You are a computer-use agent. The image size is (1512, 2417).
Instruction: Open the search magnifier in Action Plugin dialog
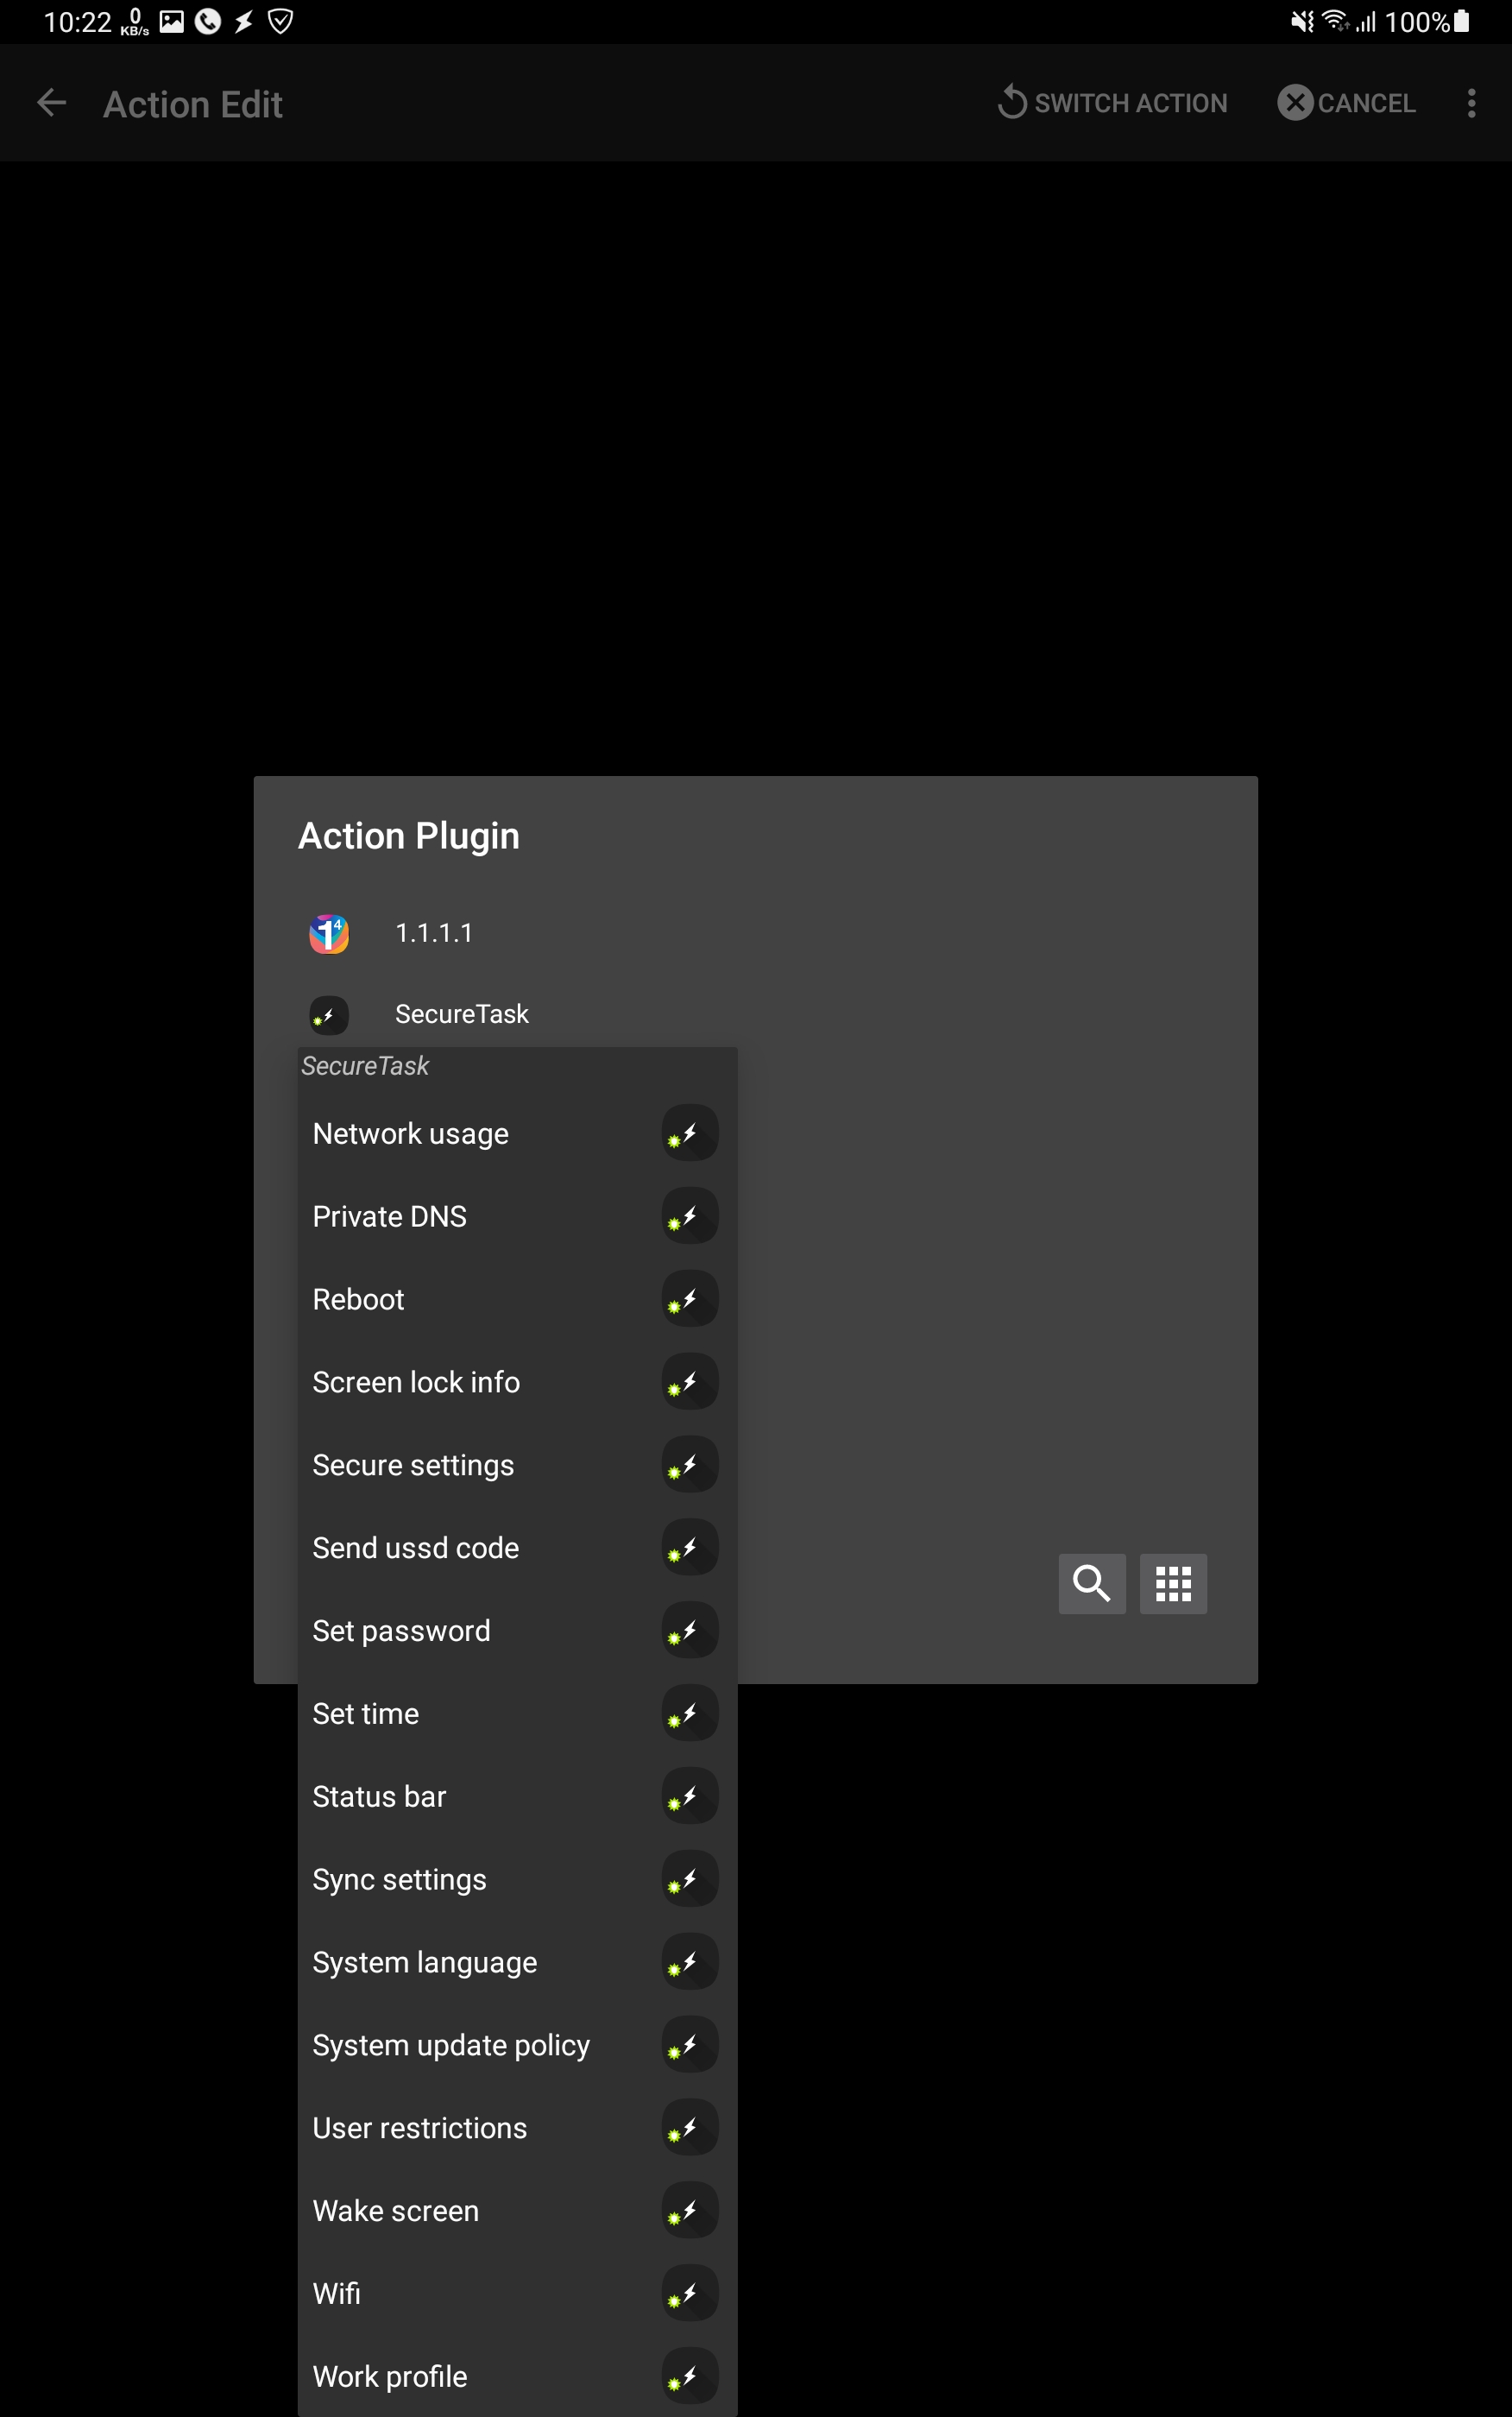click(x=1092, y=1583)
